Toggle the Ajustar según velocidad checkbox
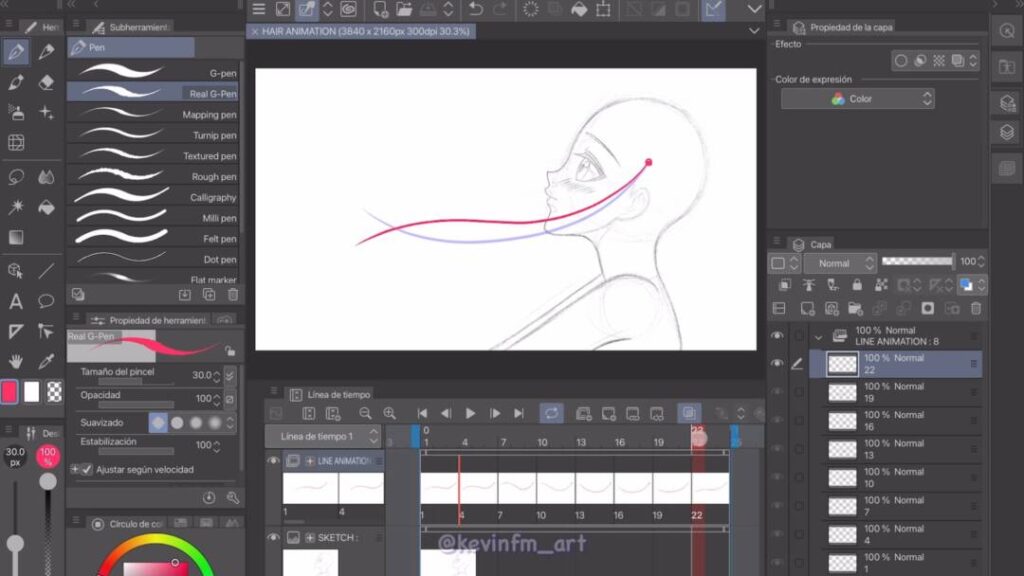Screen dimensions: 1024x576 pyautogui.click(x=87, y=470)
